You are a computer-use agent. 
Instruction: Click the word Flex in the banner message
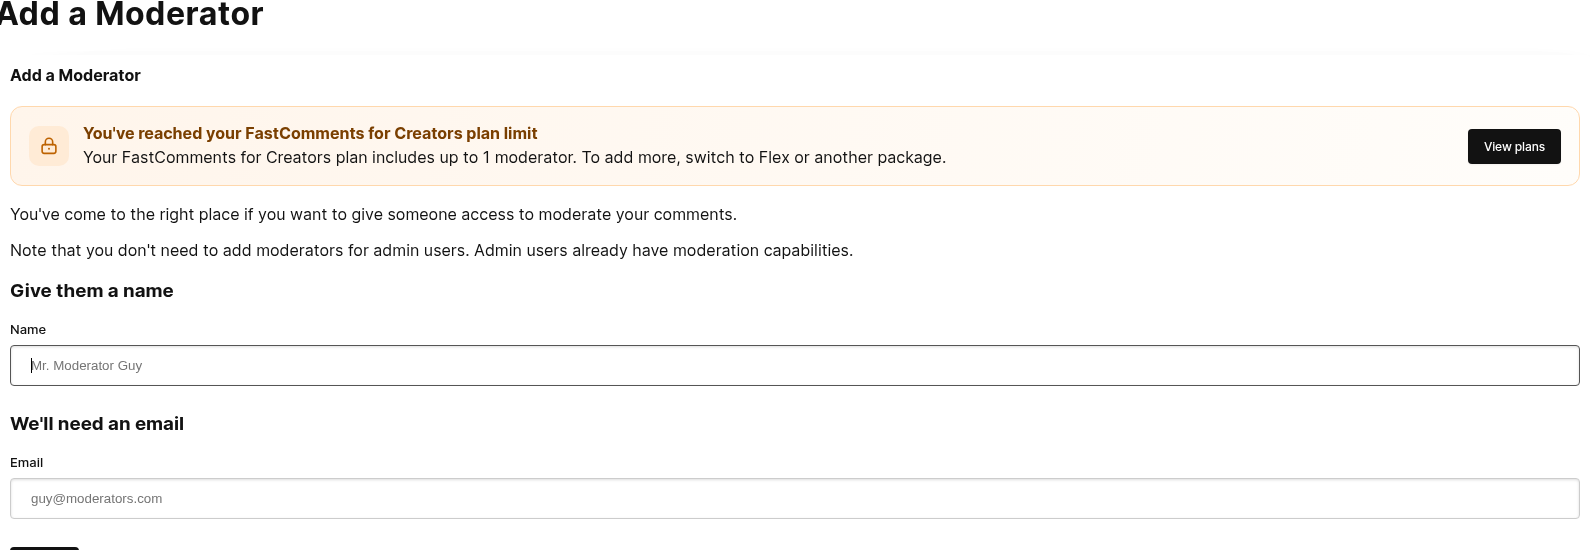pyautogui.click(x=773, y=157)
